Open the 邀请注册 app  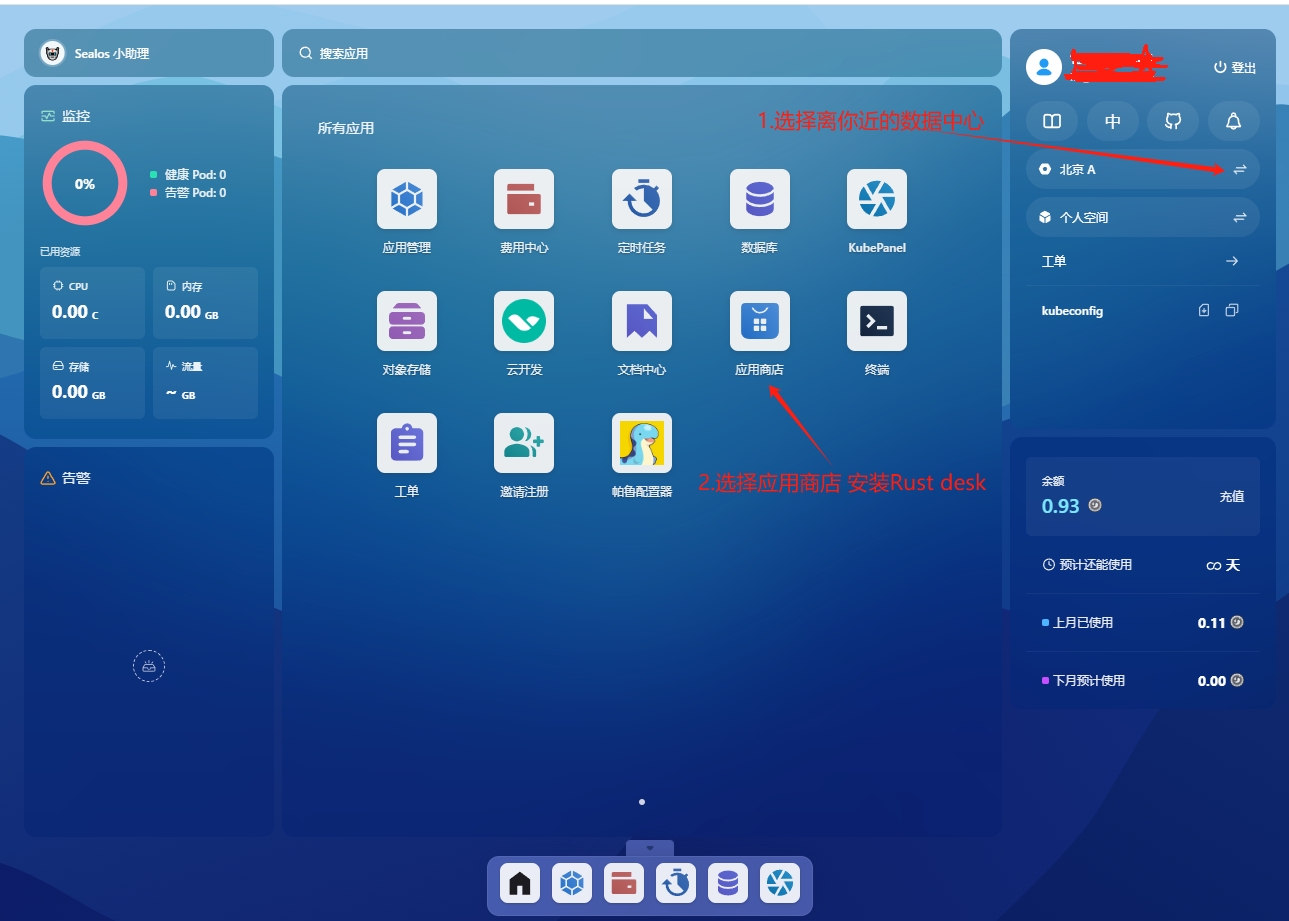click(524, 443)
